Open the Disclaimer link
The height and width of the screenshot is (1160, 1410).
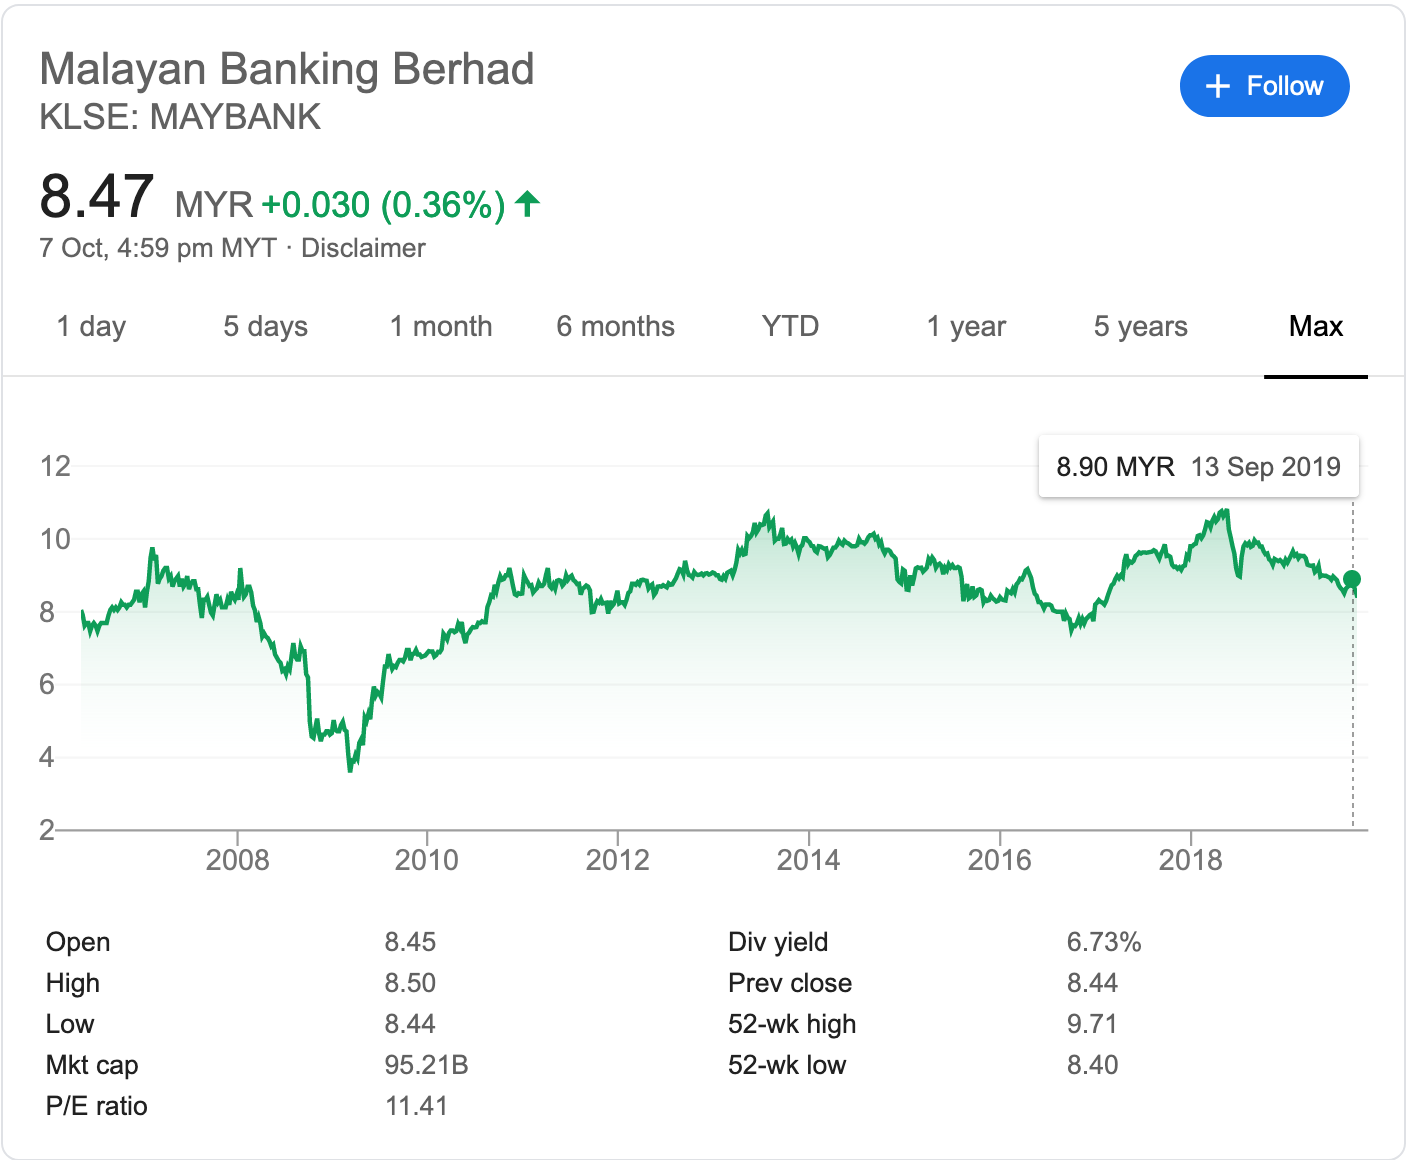[363, 248]
